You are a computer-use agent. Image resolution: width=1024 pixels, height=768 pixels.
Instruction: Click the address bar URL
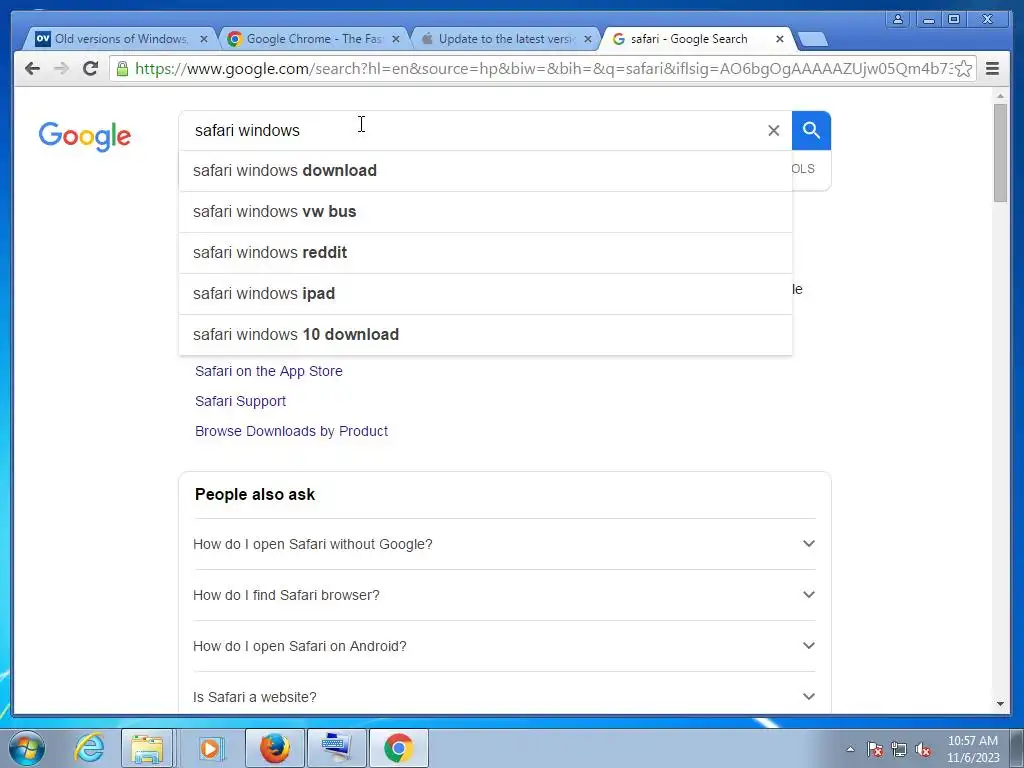pos(542,69)
